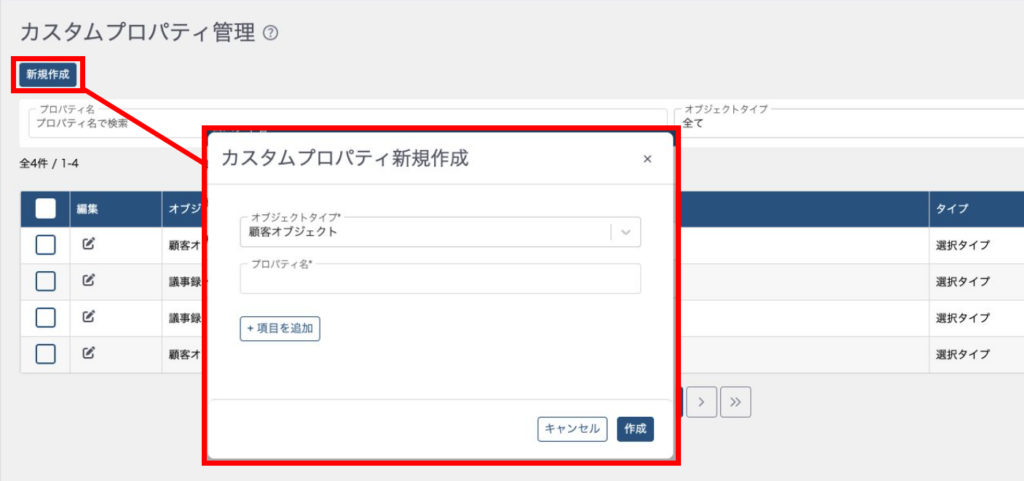Close the カスタムプロパティ新規作成 dialog with X

click(x=647, y=159)
